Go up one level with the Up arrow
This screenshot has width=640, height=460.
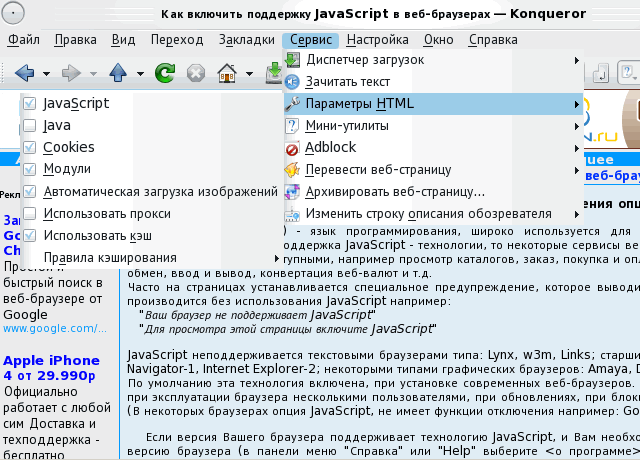118,73
